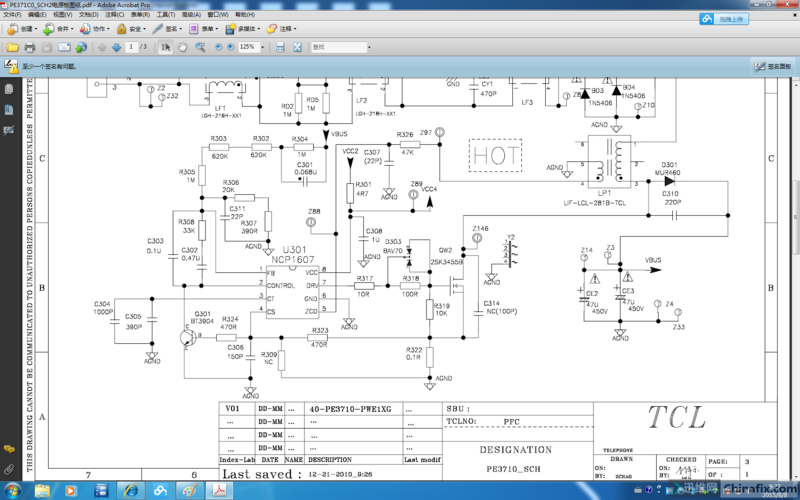Open the Bookmarks panel in left sidebar
800x500 pixels.
[9, 110]
